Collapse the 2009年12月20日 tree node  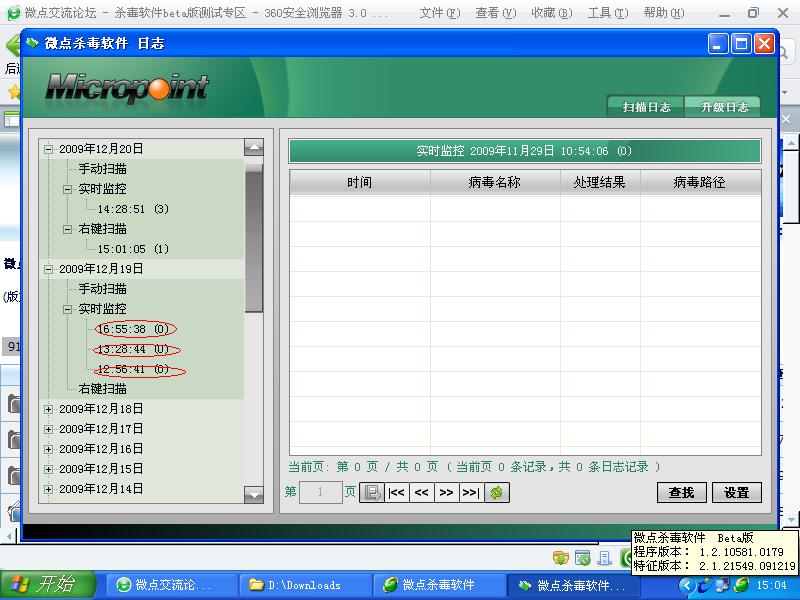click(x=48, y=149)
